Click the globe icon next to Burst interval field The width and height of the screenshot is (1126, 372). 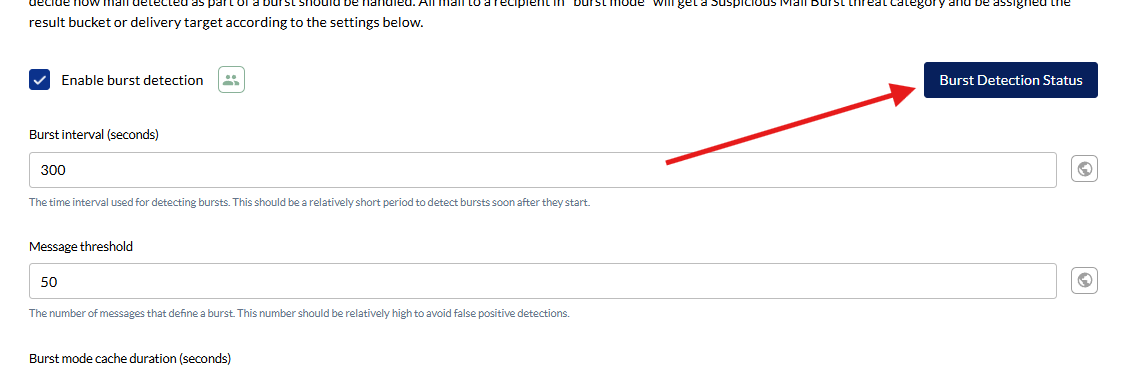[x=1084, y=169]
